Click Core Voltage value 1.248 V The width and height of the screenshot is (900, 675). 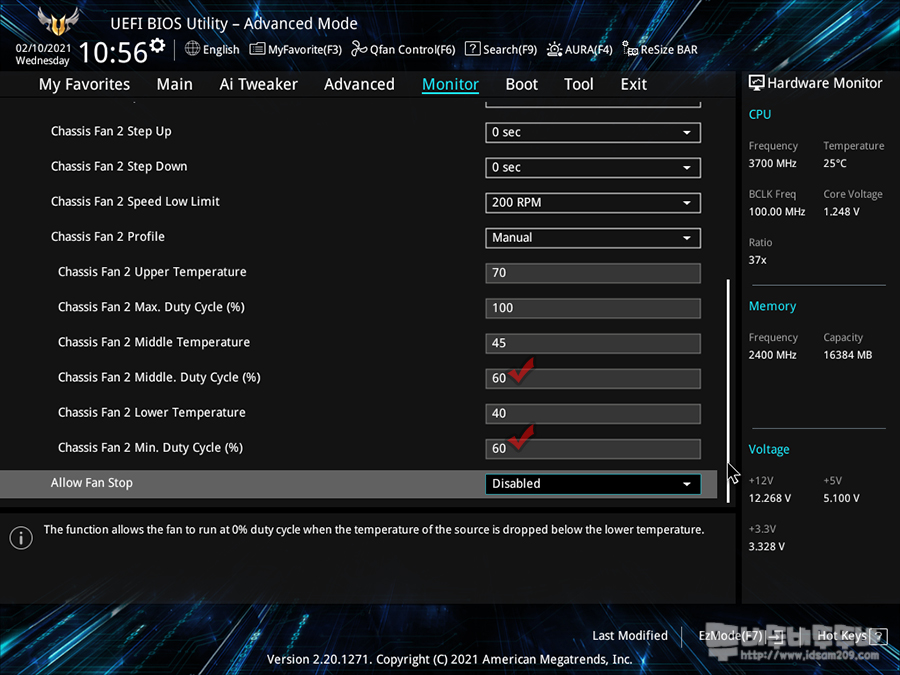click(841, 212)
